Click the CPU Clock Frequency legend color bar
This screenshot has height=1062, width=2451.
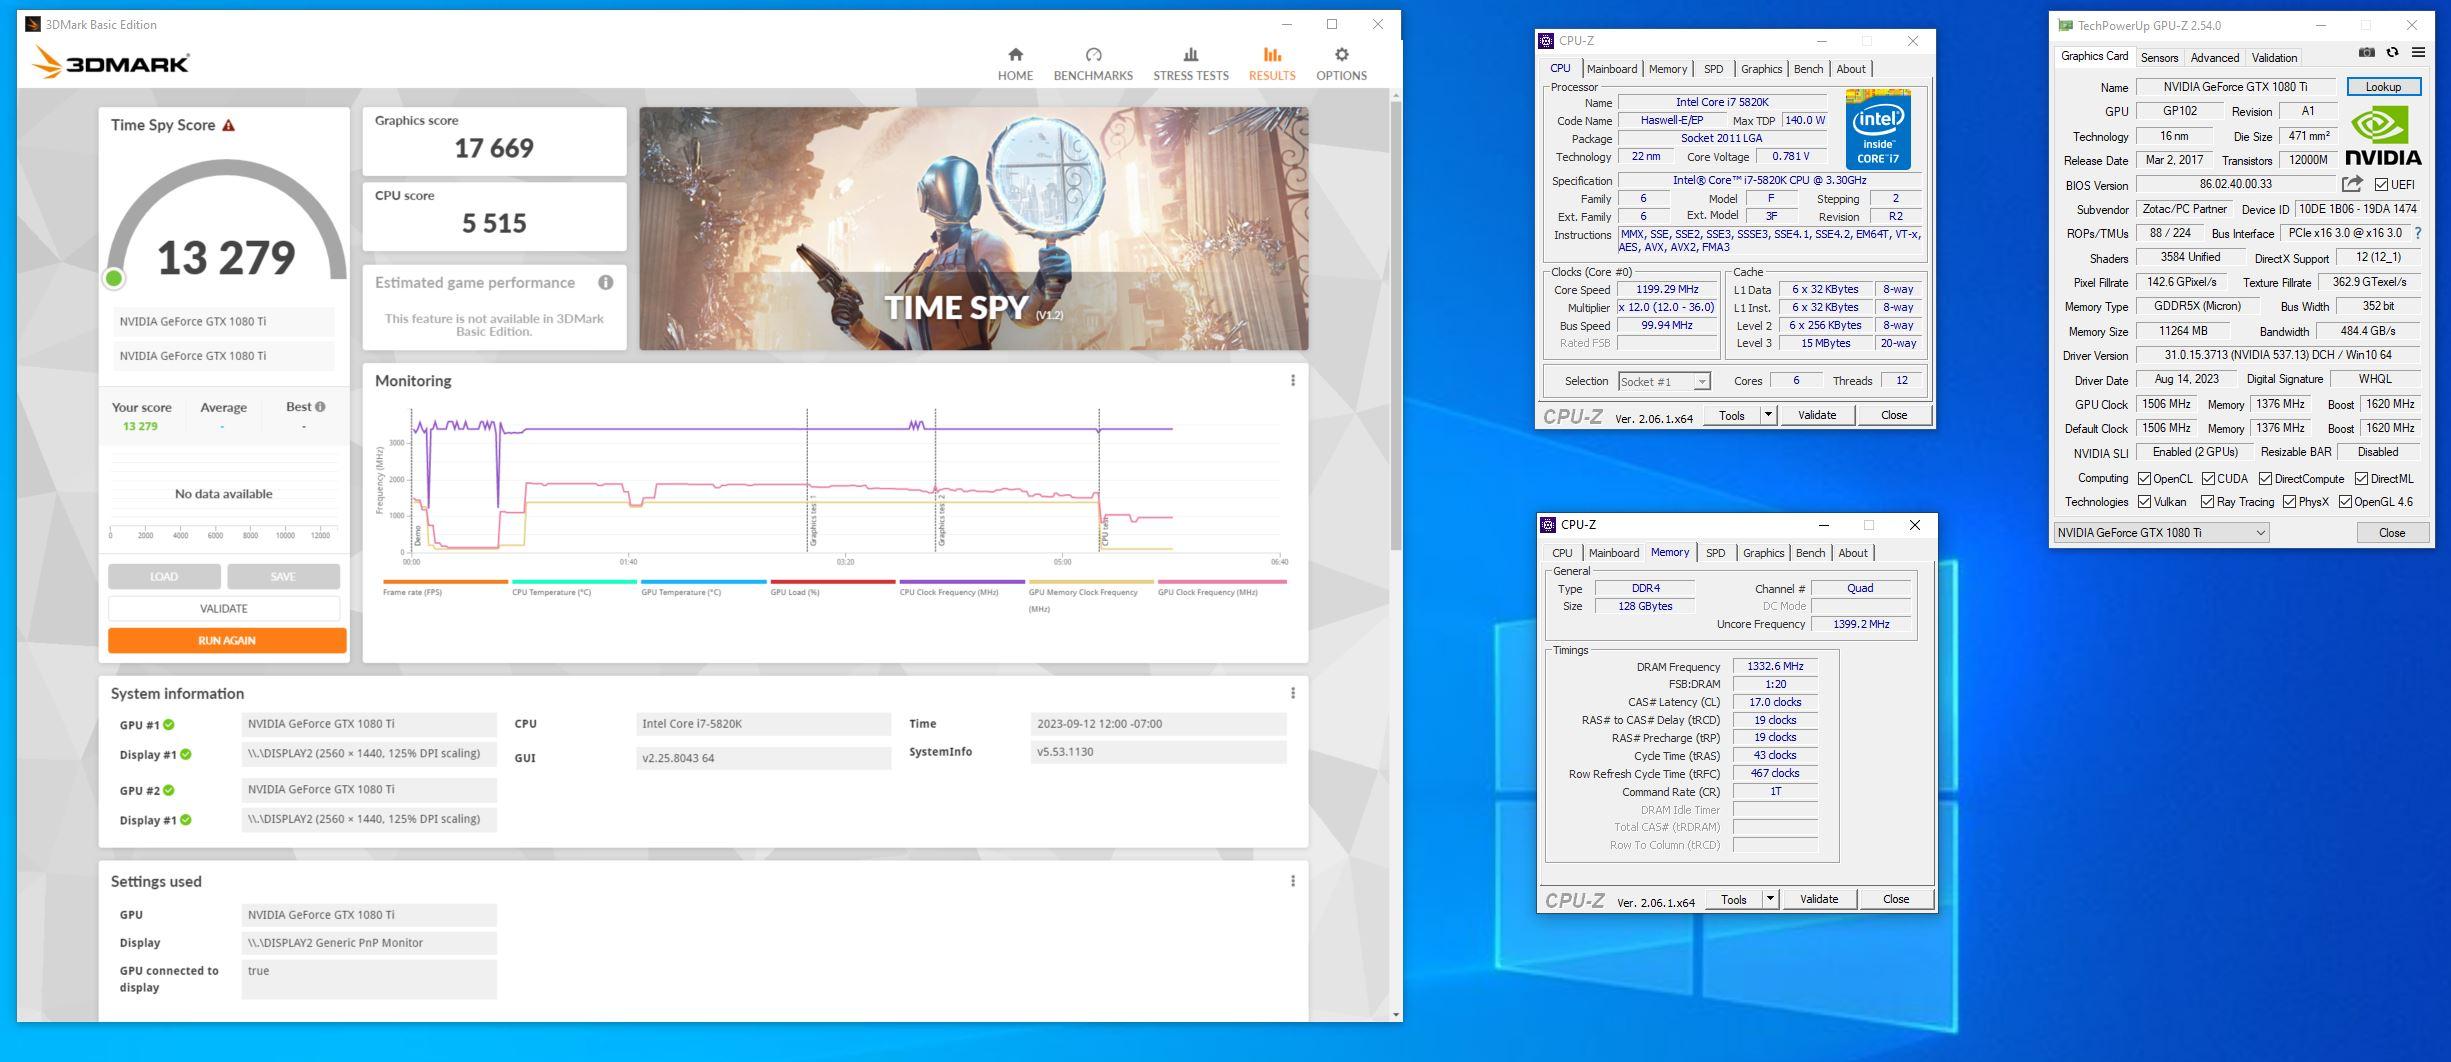point(962,581)
